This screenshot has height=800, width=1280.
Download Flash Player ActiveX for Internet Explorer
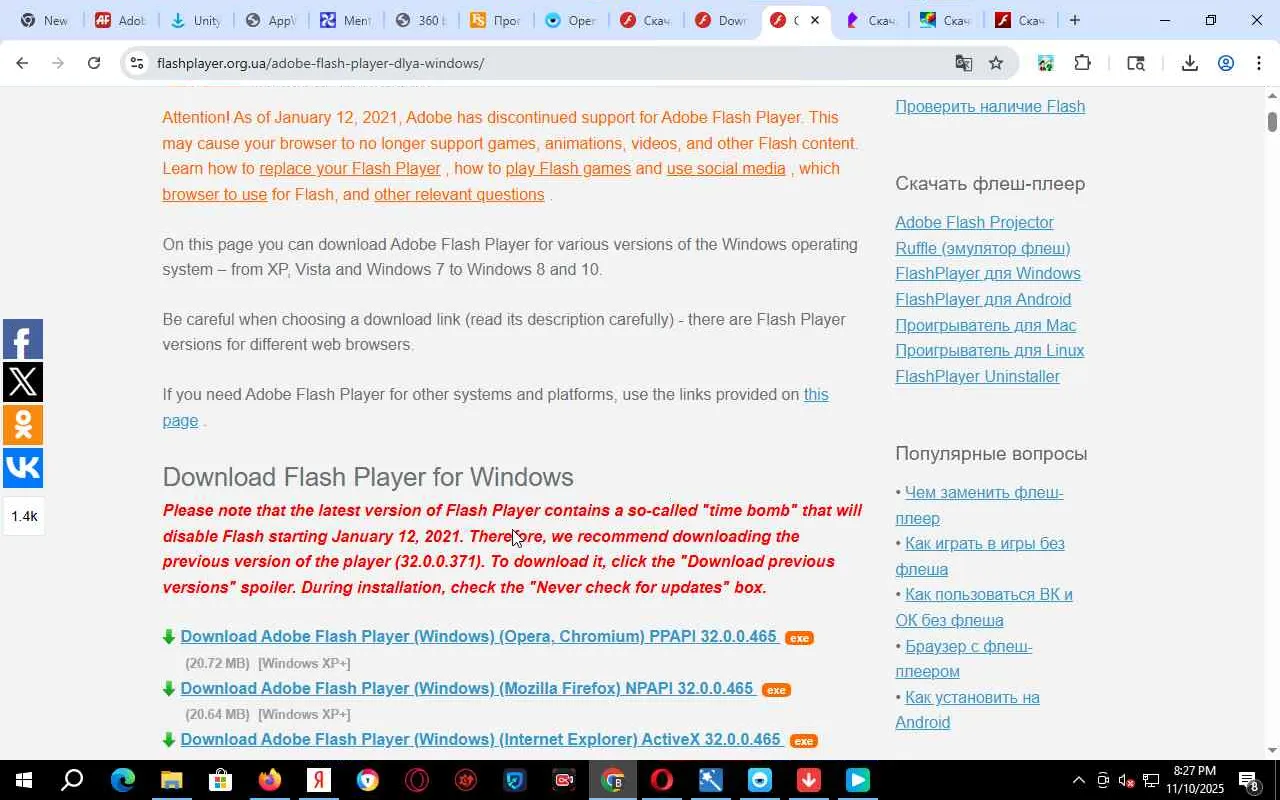(x=480, y=740)
